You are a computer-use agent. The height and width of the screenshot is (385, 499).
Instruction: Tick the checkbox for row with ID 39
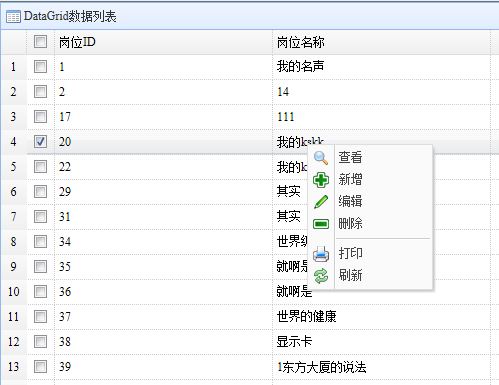[40, 367]
